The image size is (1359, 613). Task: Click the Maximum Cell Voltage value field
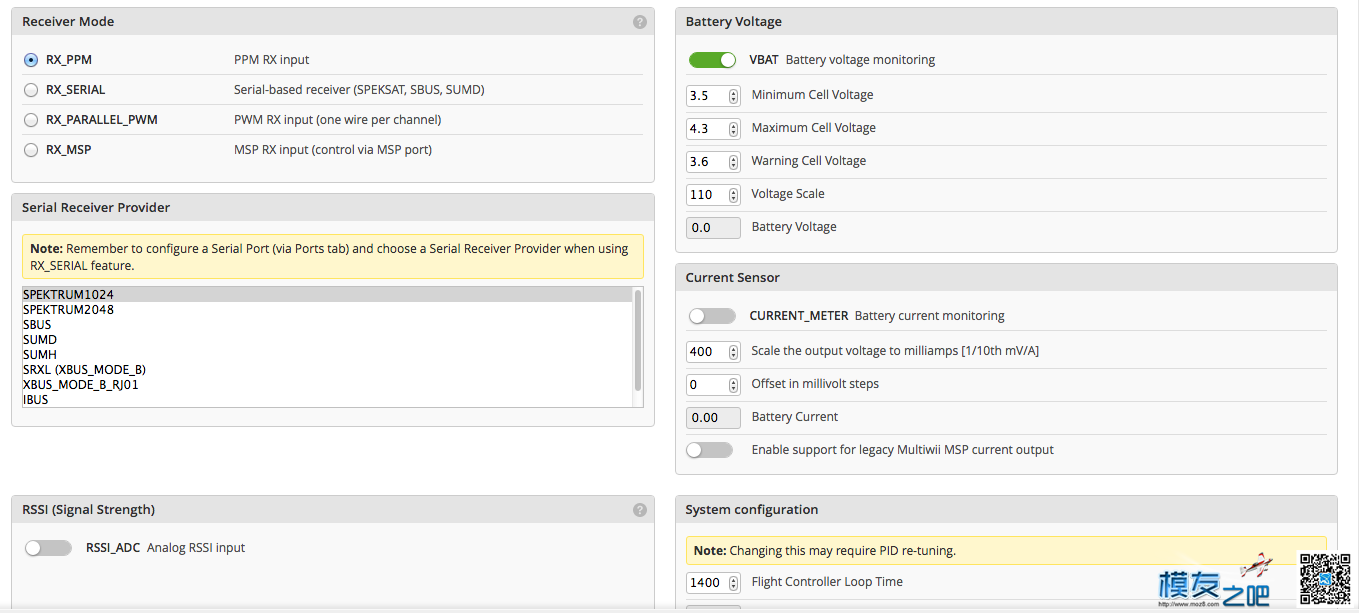[x=713, y=129]
